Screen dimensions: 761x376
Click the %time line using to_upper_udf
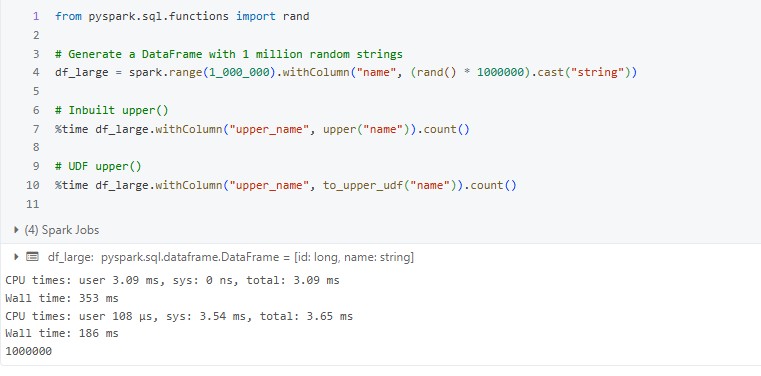click(286, 185)
